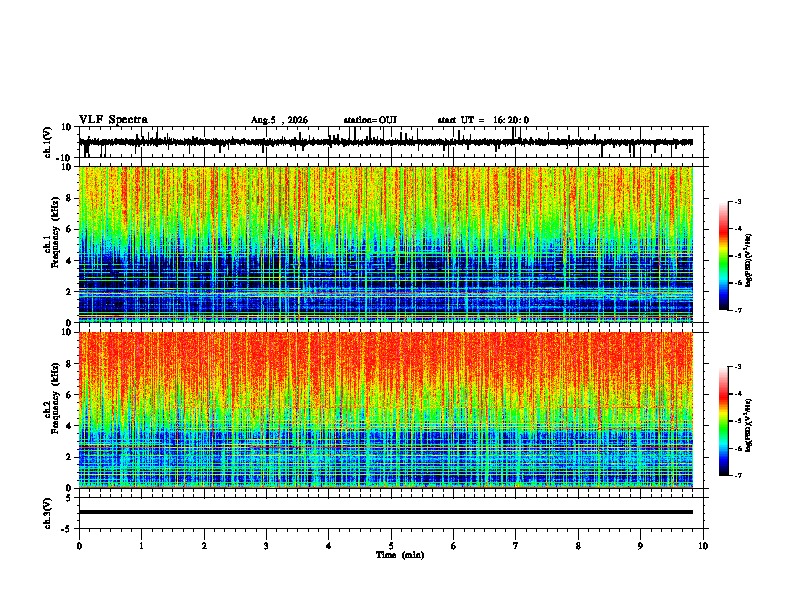Click the '-7' label on ch.2 color scale

click(737, 475)
